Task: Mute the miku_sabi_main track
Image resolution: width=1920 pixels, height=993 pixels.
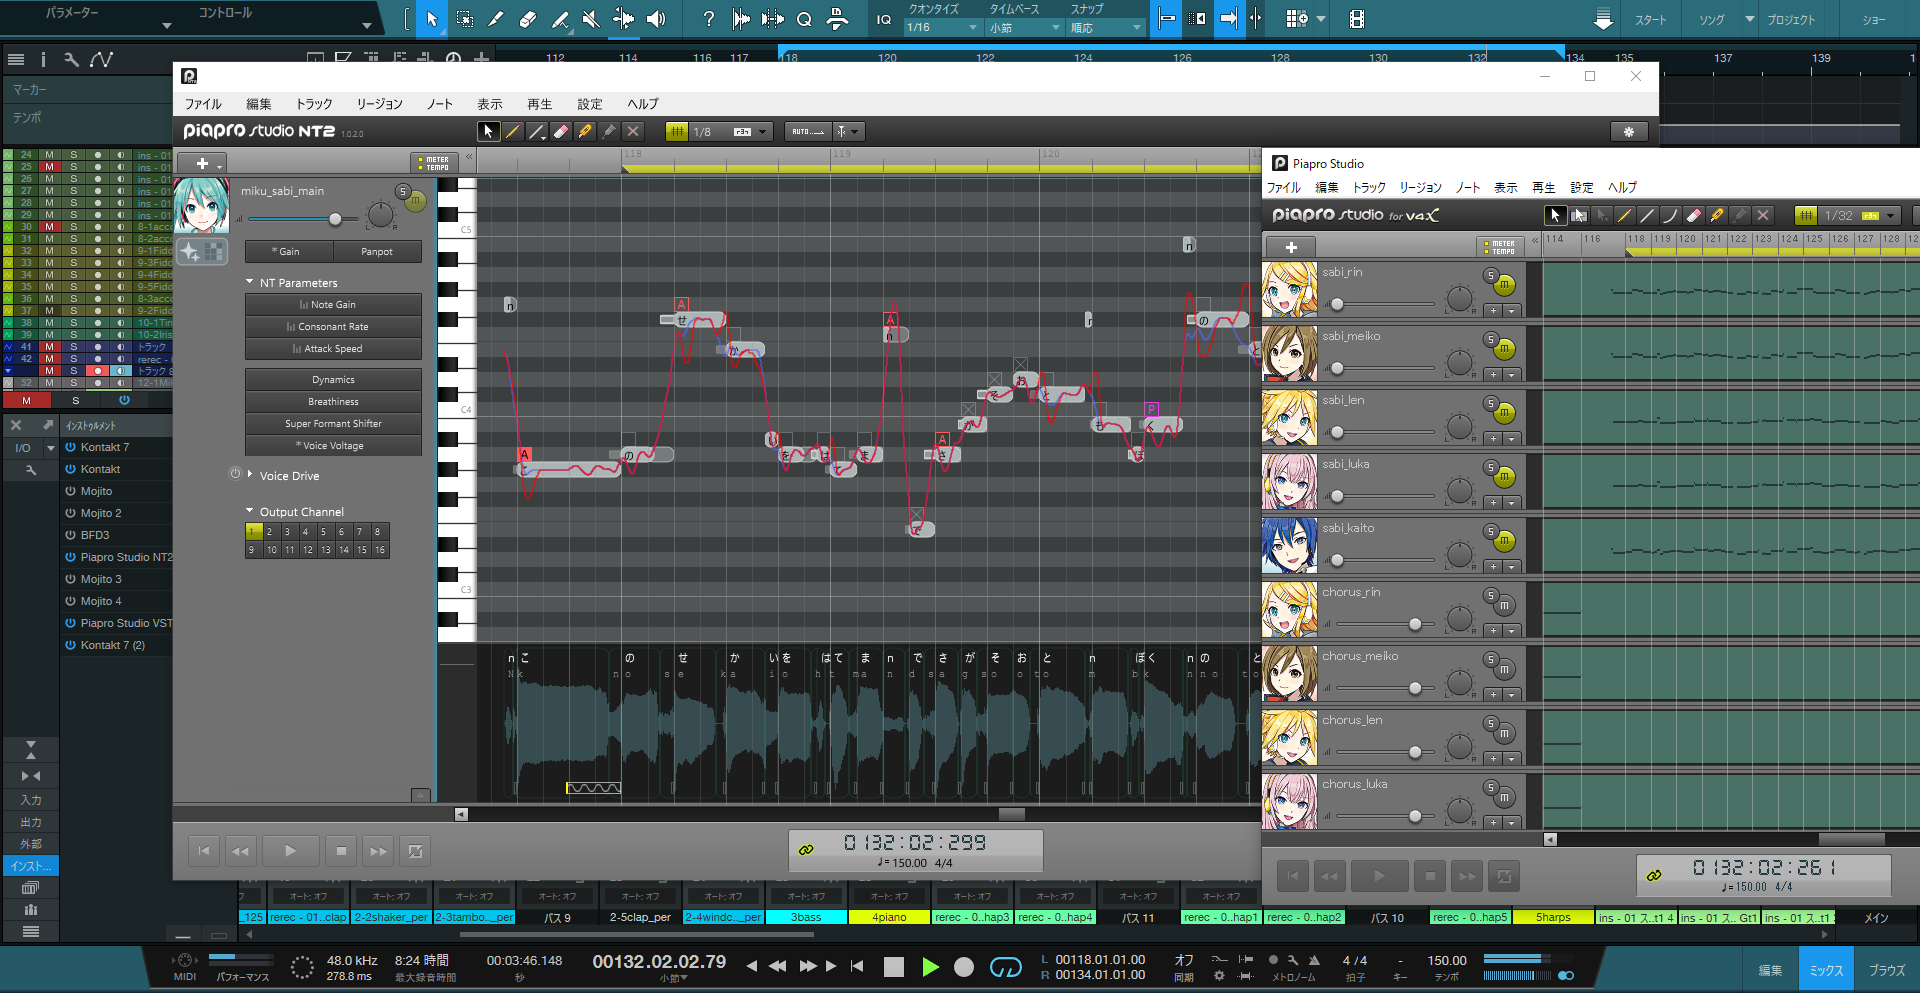Action: (x=415, y=201)
